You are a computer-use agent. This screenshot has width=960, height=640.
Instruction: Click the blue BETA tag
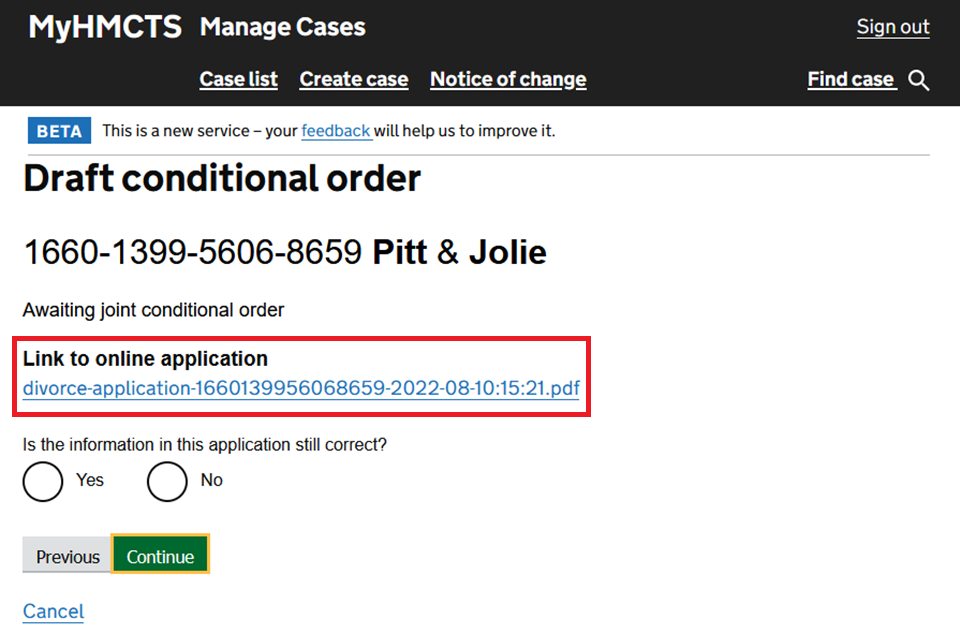point(60,131)
